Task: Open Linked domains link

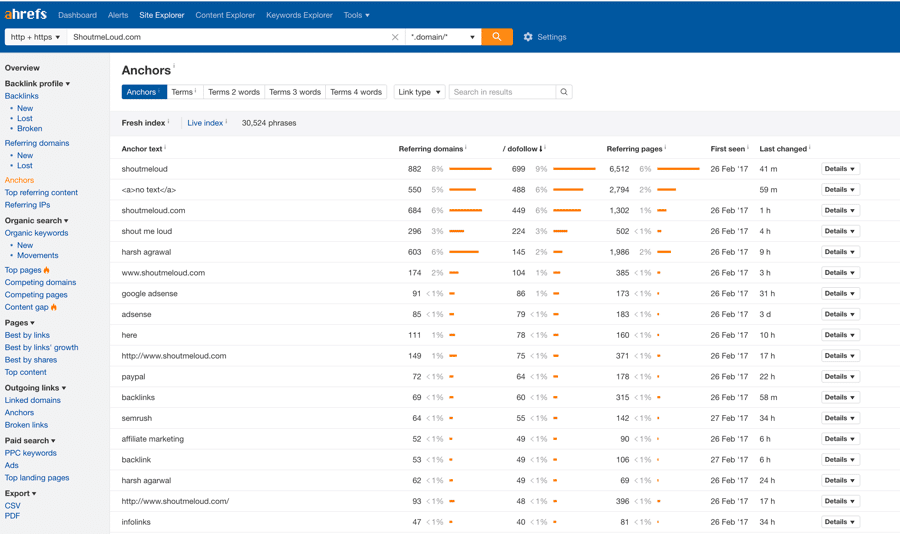Action: point(33,400)
